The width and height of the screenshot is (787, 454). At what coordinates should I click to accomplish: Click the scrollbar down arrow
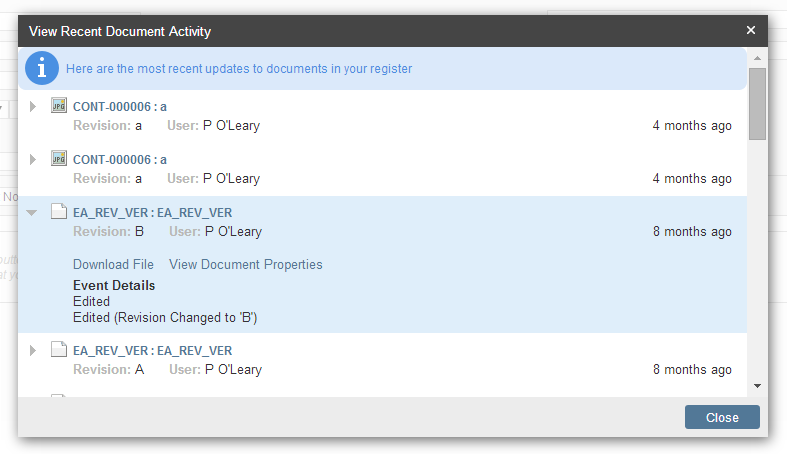[x=757, y=386]
